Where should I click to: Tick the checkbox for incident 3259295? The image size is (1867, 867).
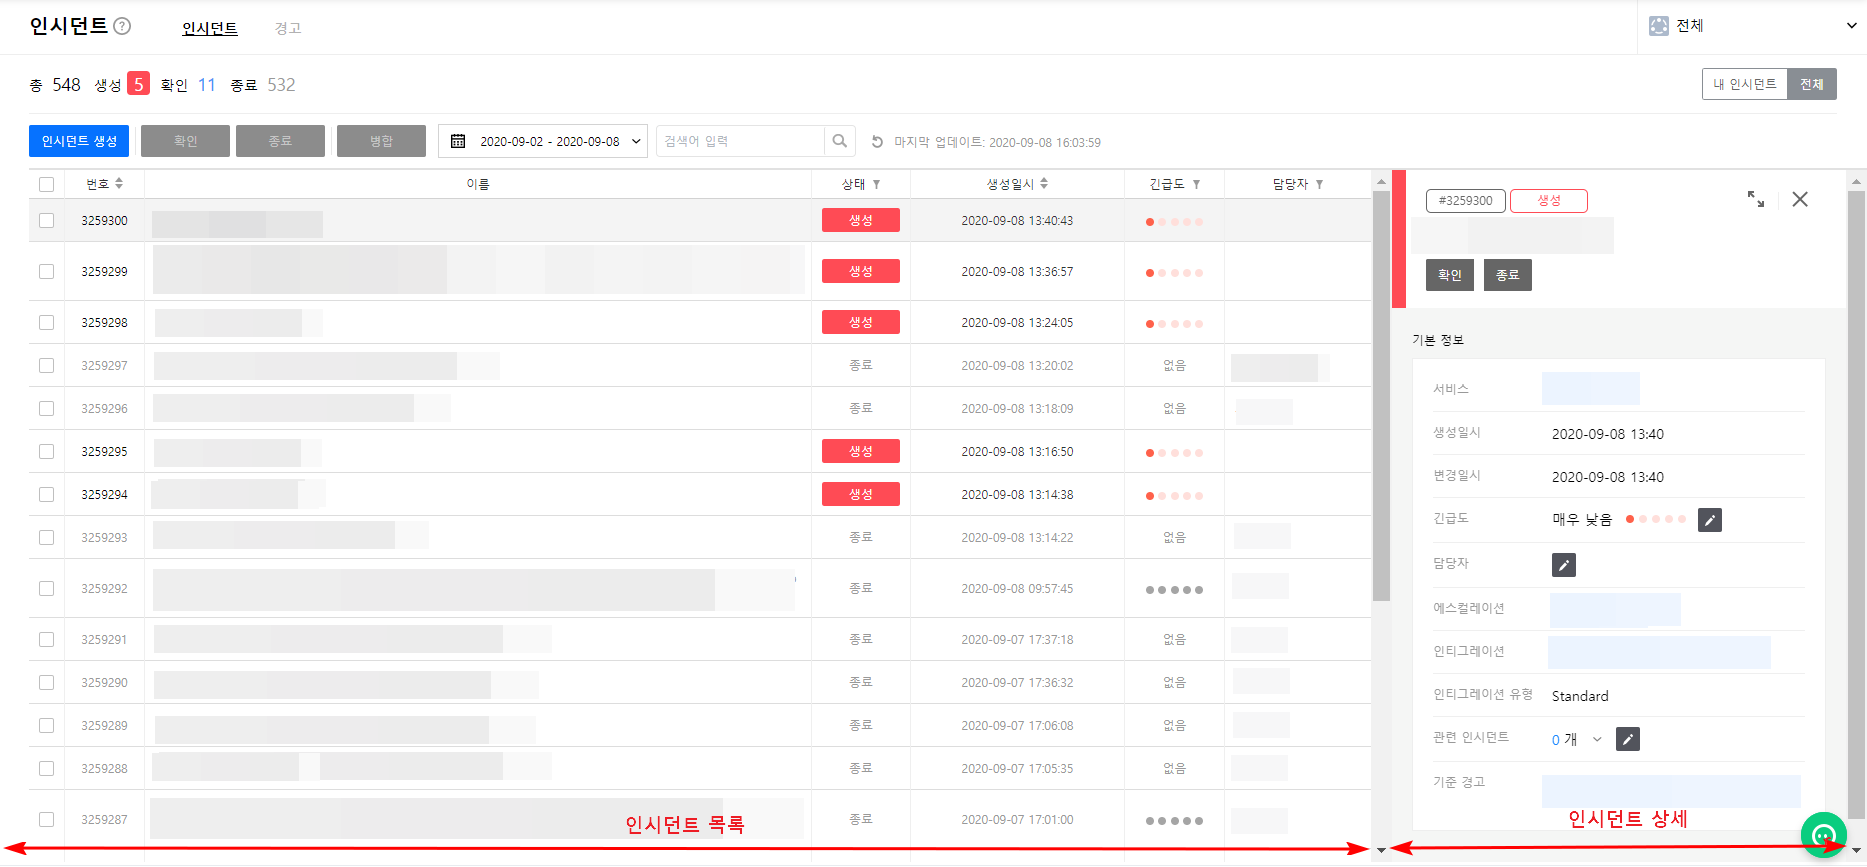tap(46, 451)
